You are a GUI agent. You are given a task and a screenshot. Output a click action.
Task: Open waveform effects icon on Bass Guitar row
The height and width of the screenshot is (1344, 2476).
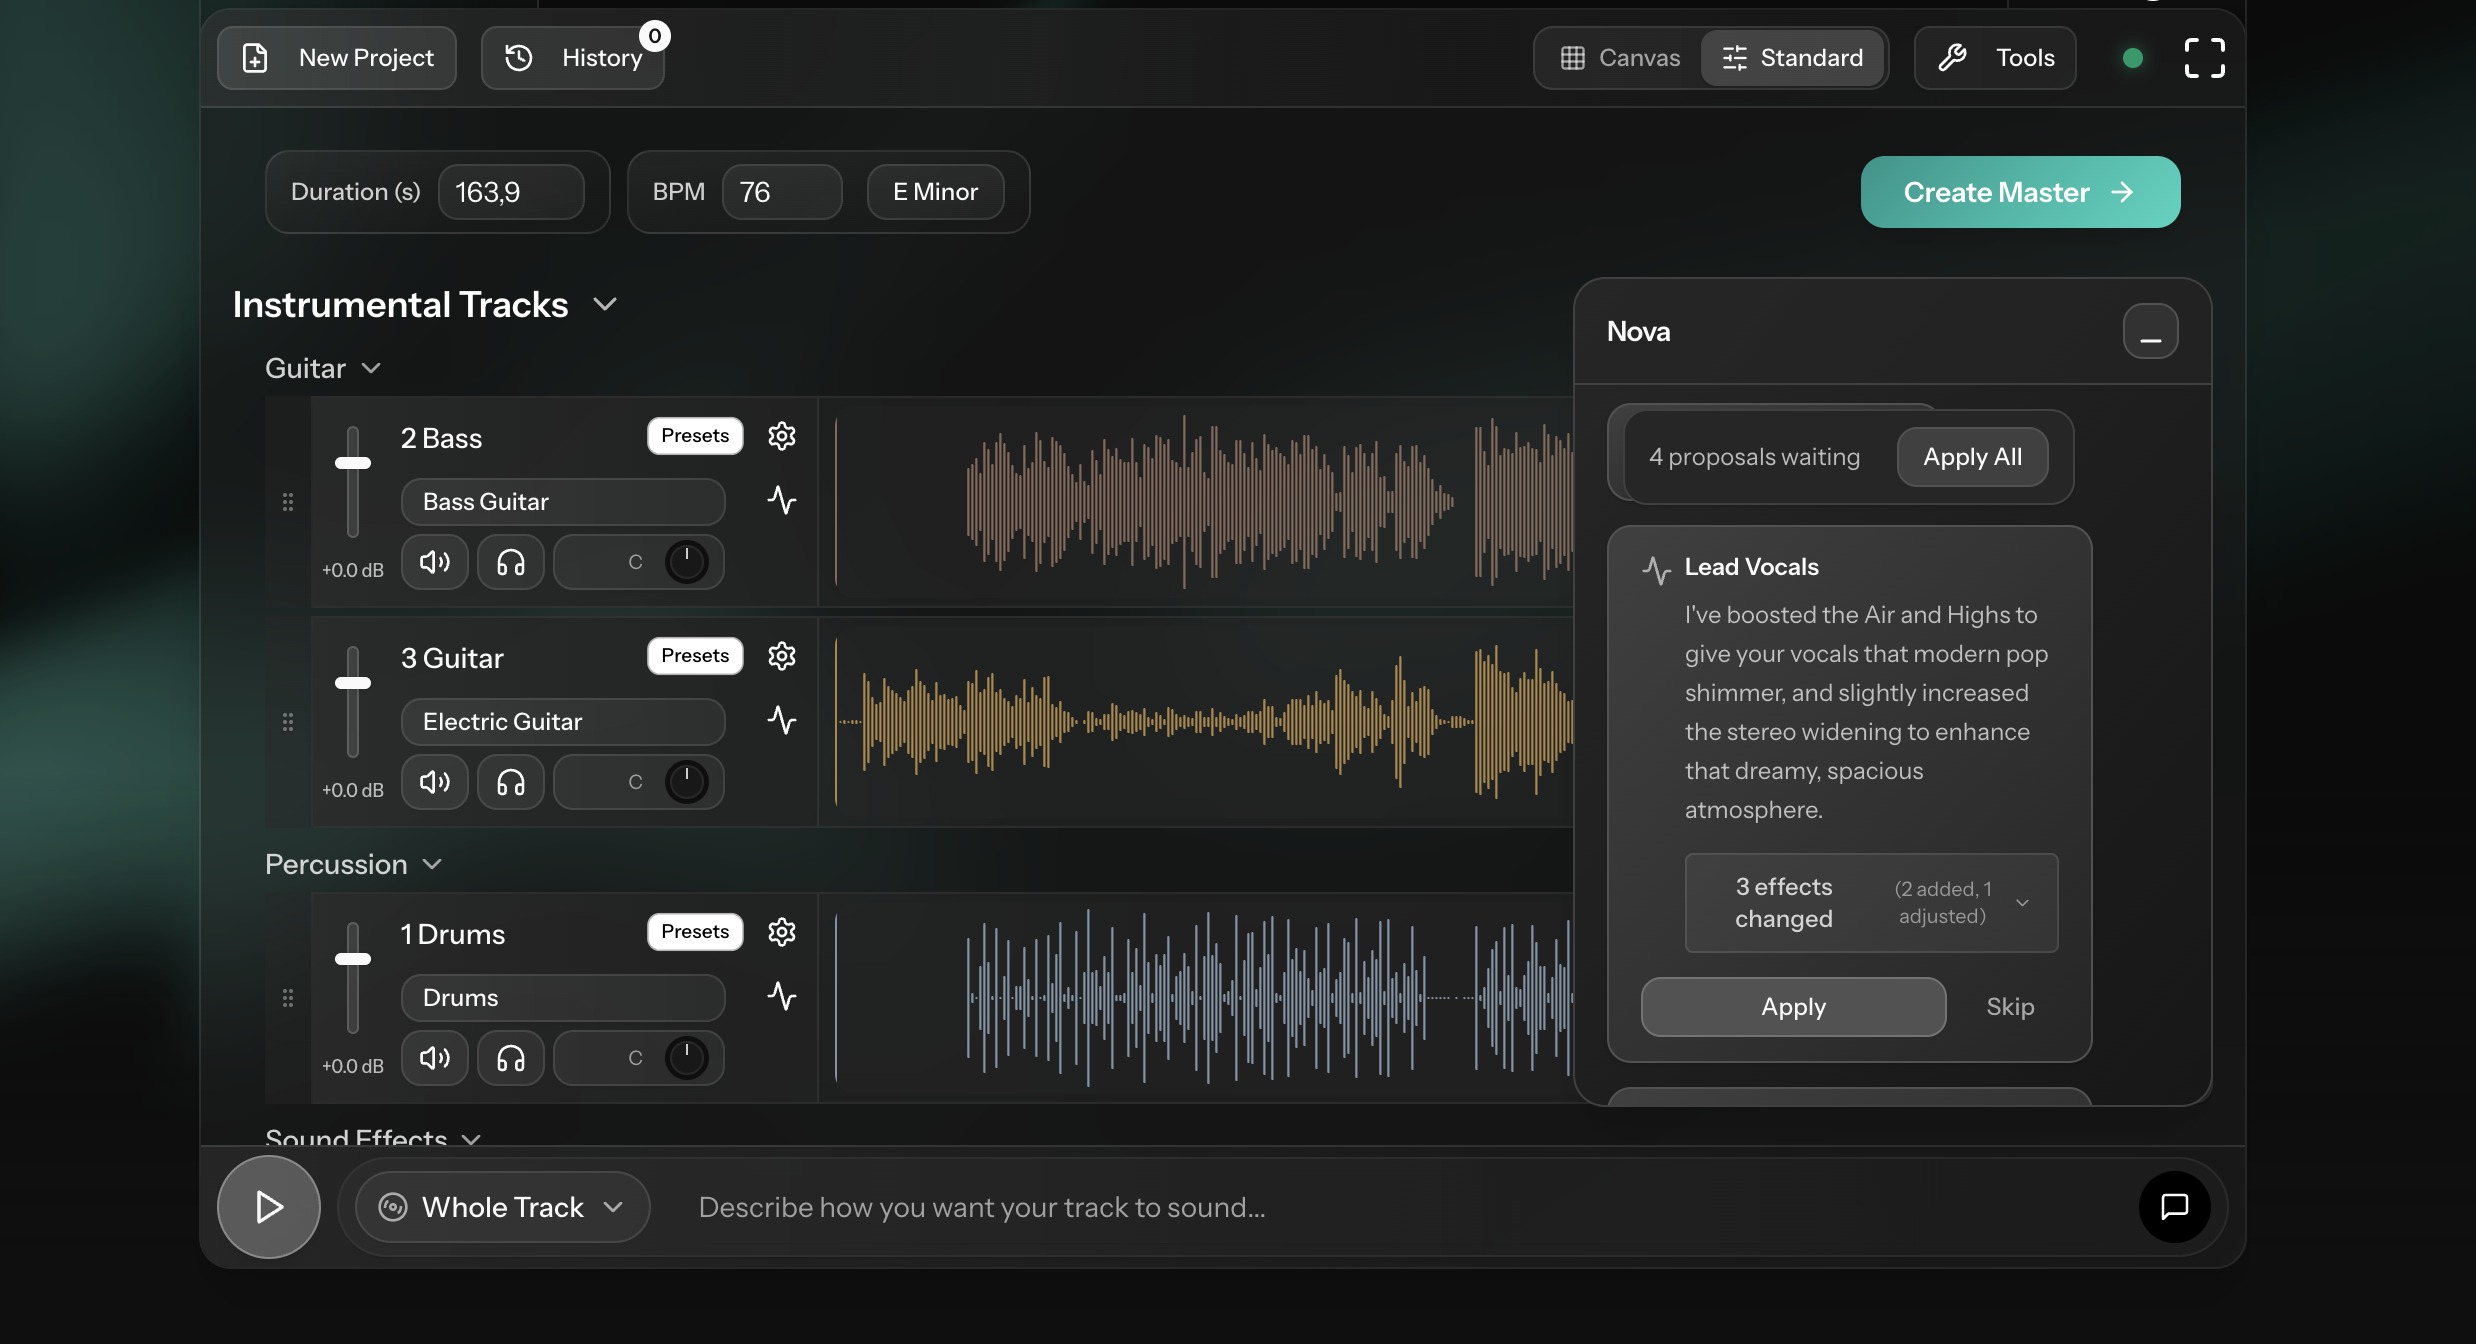pos(782,500)
